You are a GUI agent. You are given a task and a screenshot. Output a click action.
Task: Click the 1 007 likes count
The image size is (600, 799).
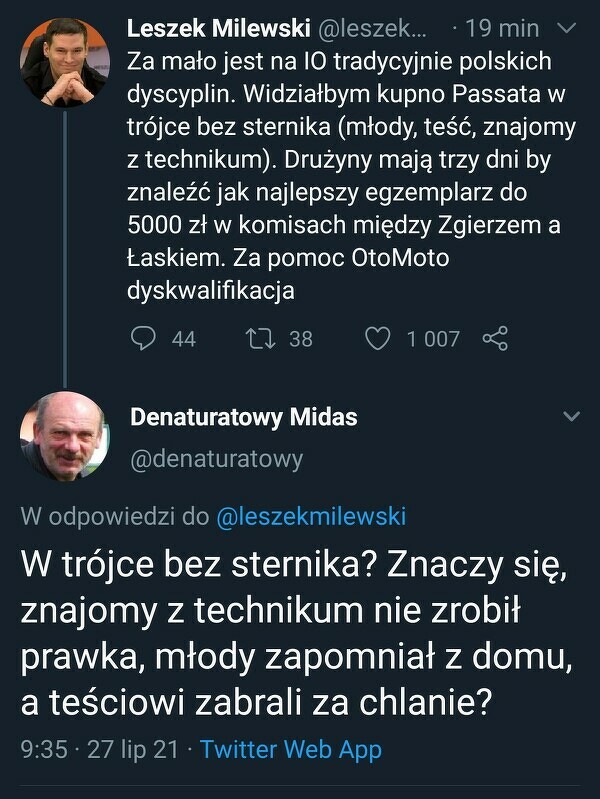pyautogui.click(x=432, y=339)
